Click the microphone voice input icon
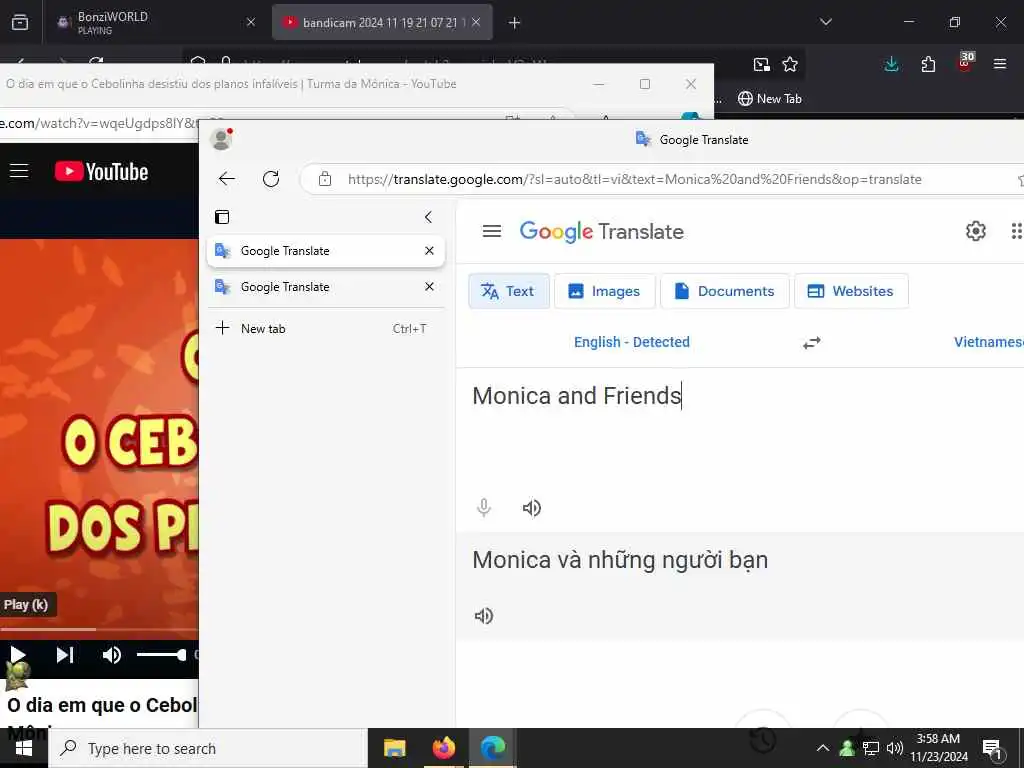This screenshot has height=768, width=1024. point(484,508)
